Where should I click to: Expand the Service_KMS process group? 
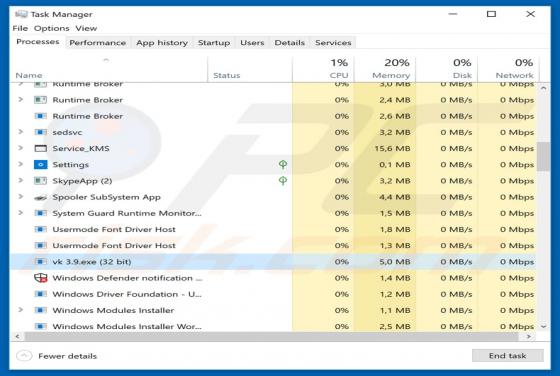(x=20, y=148)
